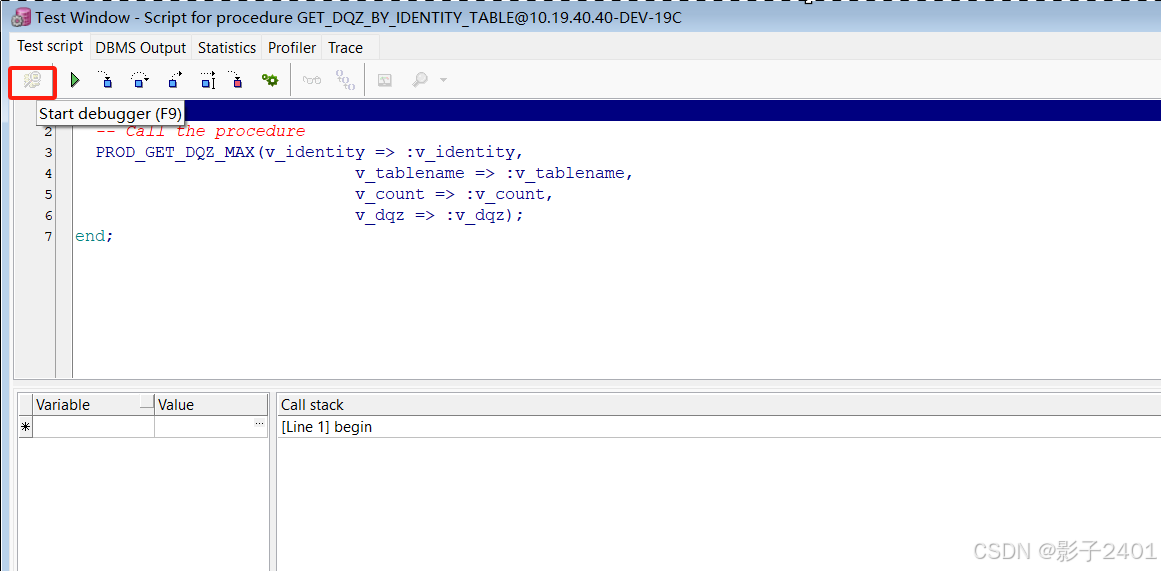Click the 'v_count => :v_count,' line
This screenshot has width=1161, height=571.
coord(454,194)
